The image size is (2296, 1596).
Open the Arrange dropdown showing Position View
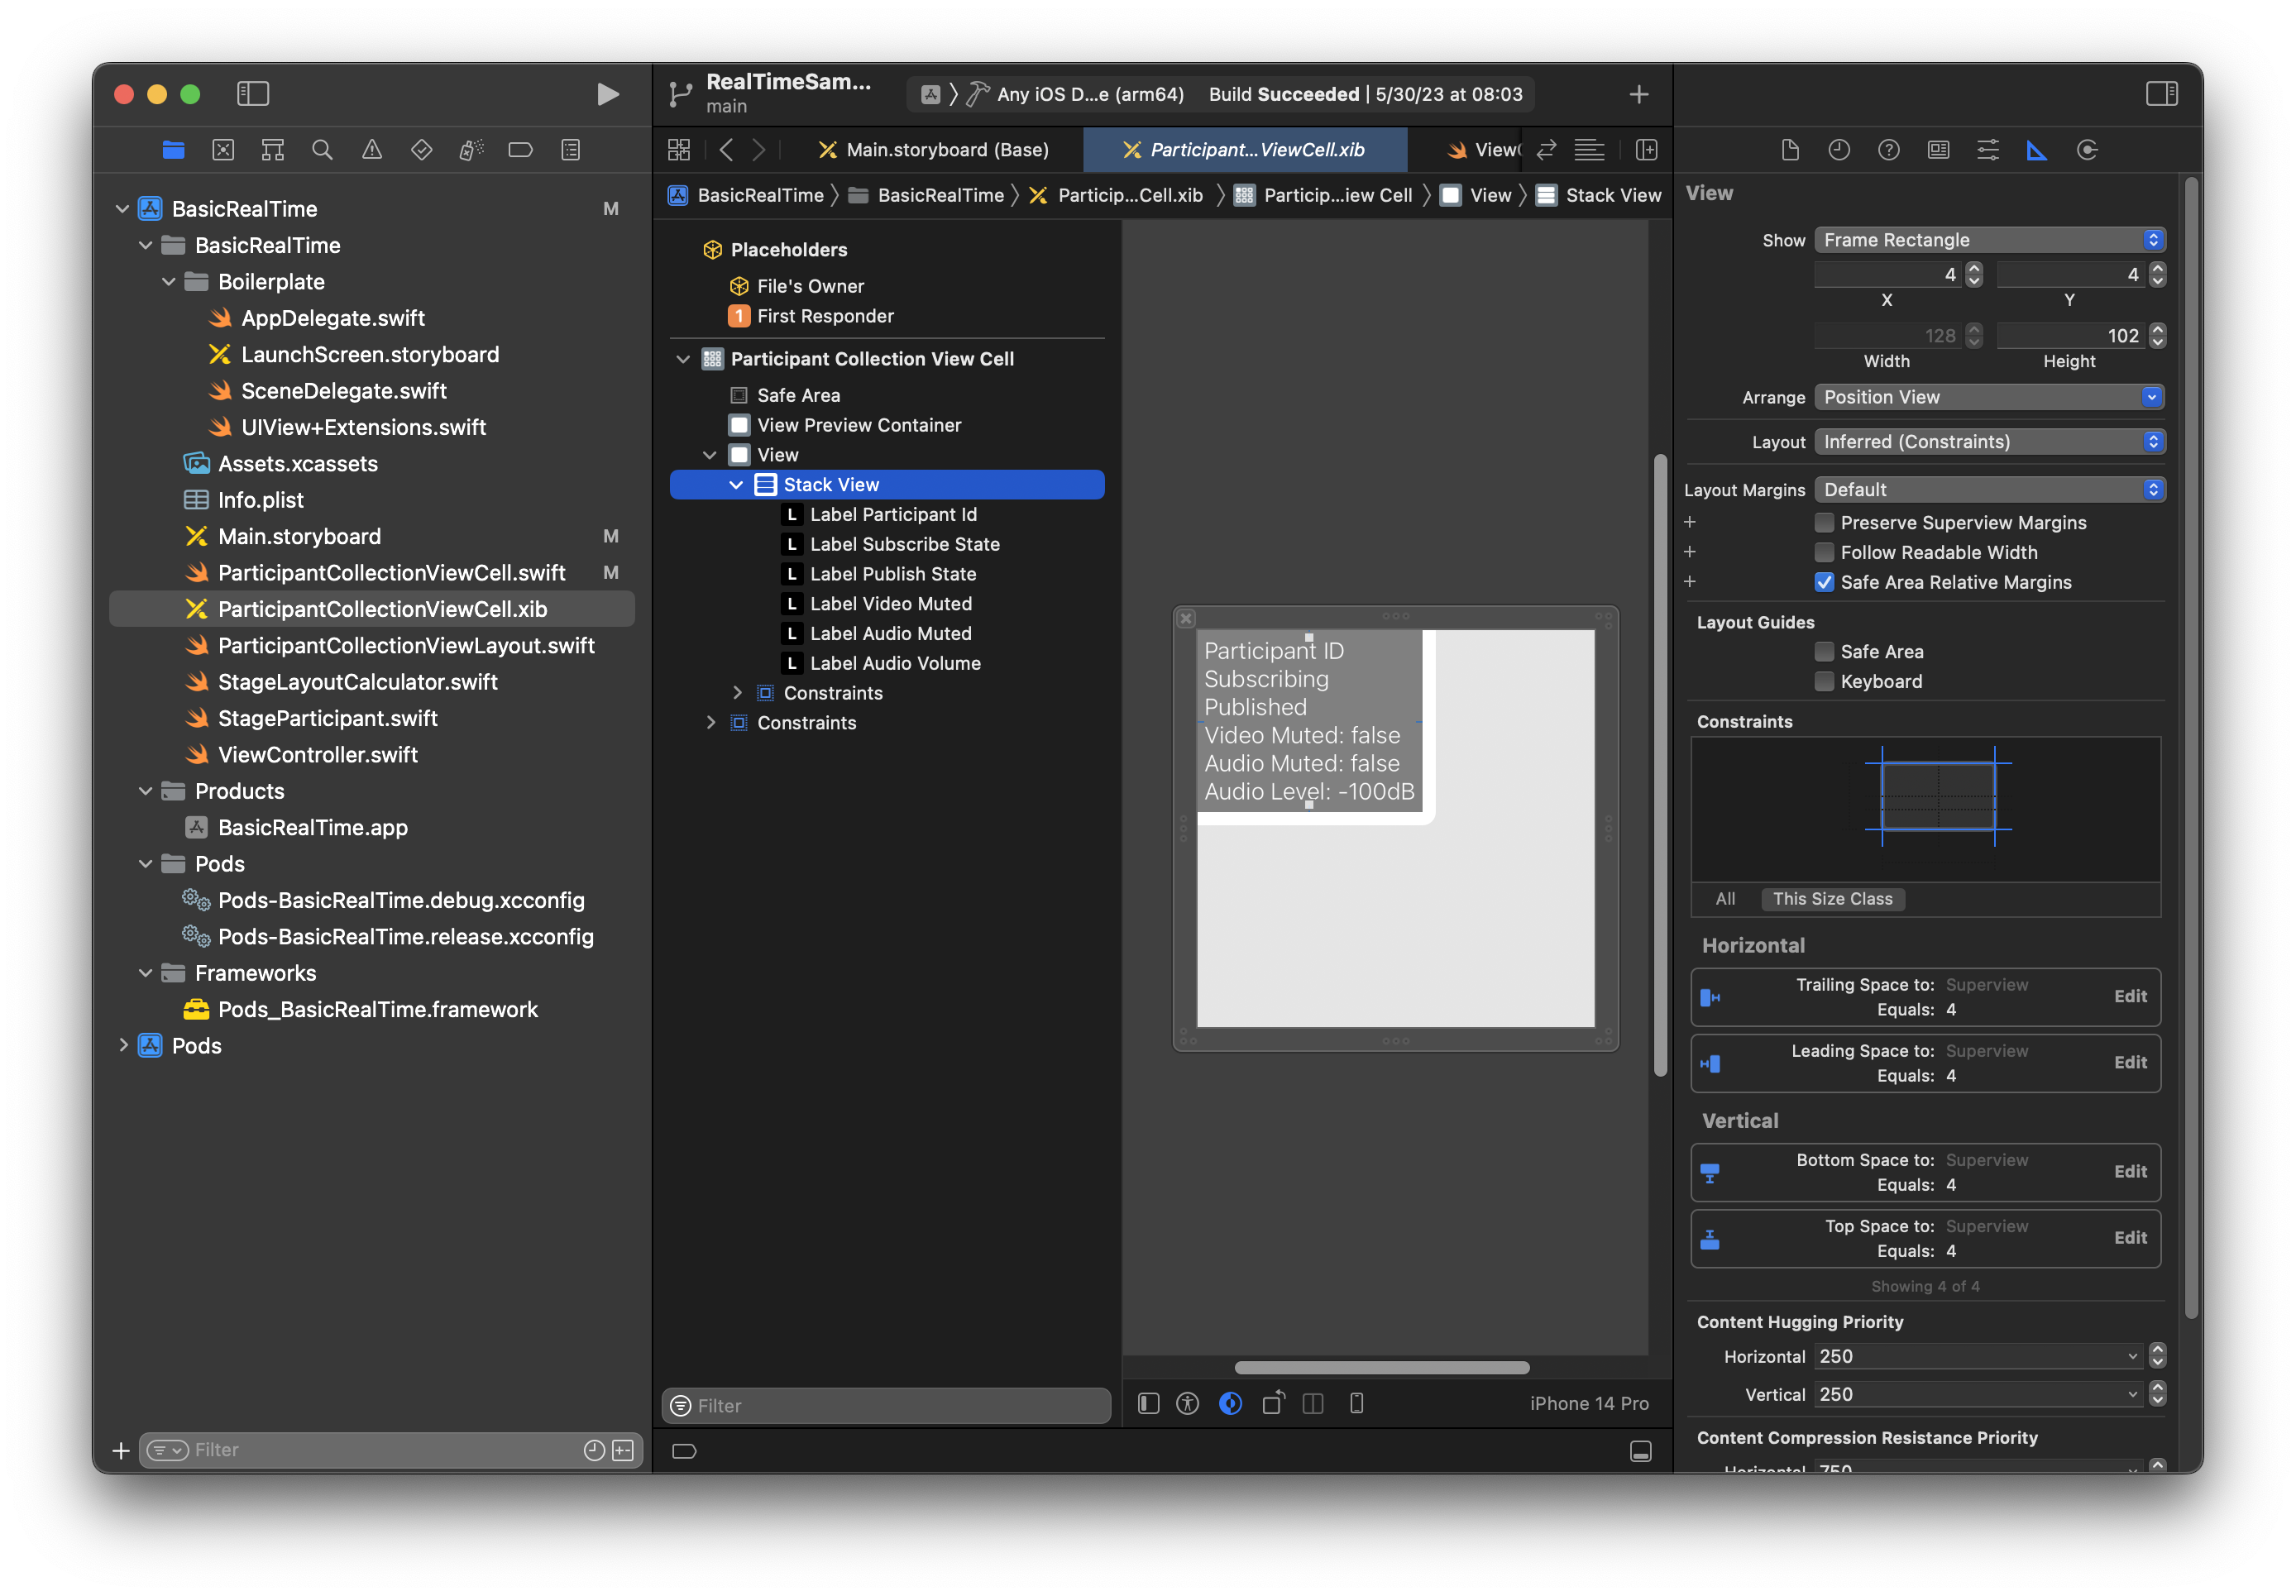(x=1986, y=396)
